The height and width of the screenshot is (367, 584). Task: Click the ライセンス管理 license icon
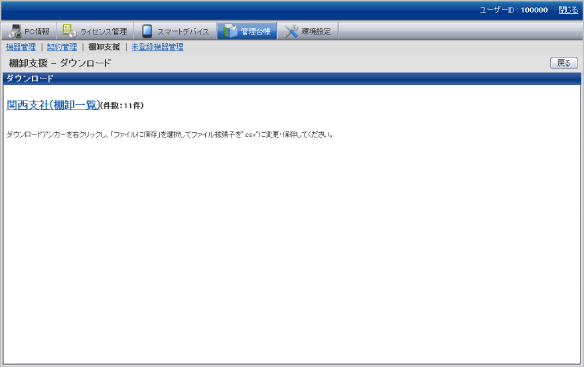tap(70, 31)
